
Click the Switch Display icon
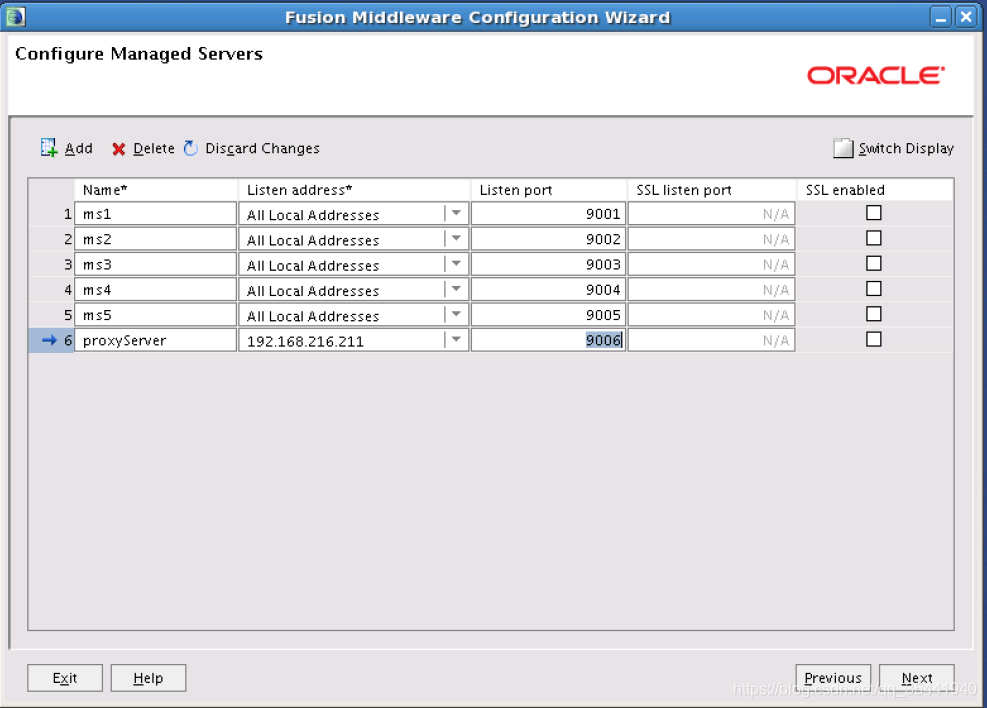point(843,148)
